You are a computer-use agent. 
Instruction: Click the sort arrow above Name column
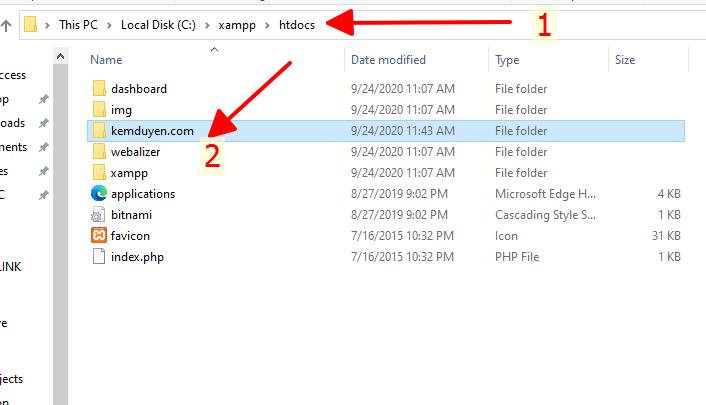click(x=215, y=49)
